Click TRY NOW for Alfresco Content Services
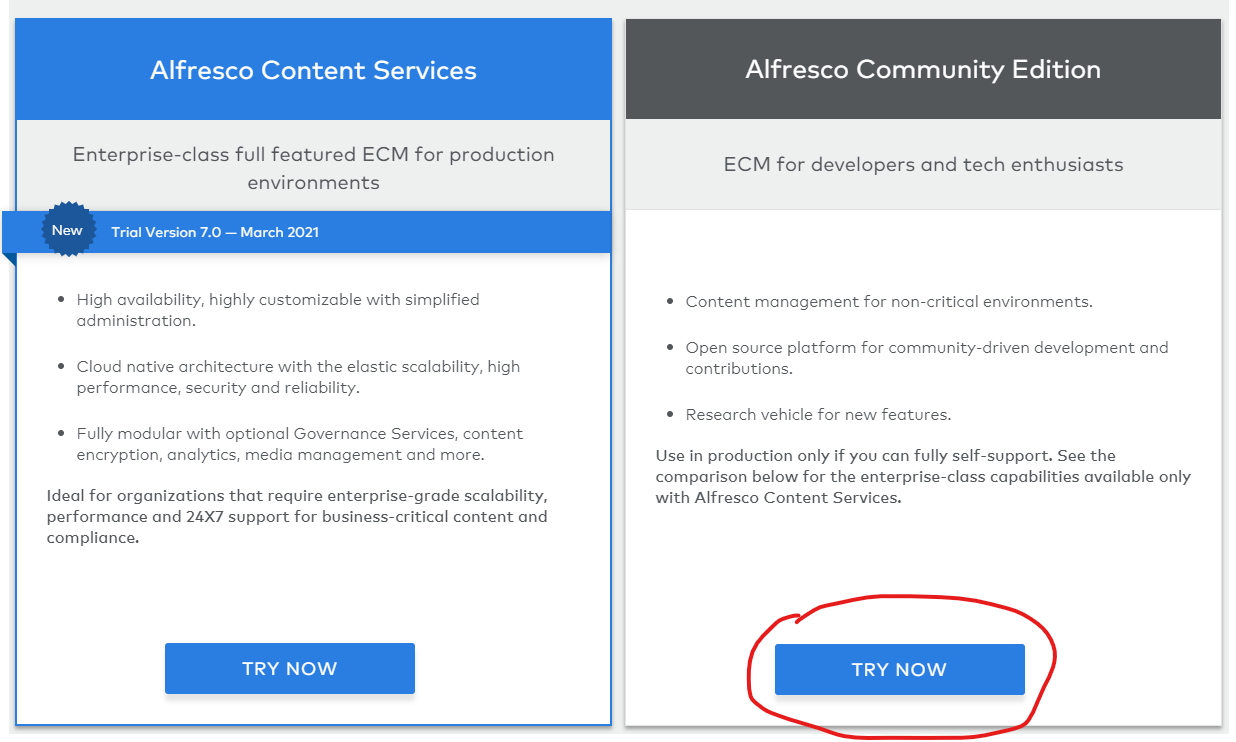 pos(289,668)
